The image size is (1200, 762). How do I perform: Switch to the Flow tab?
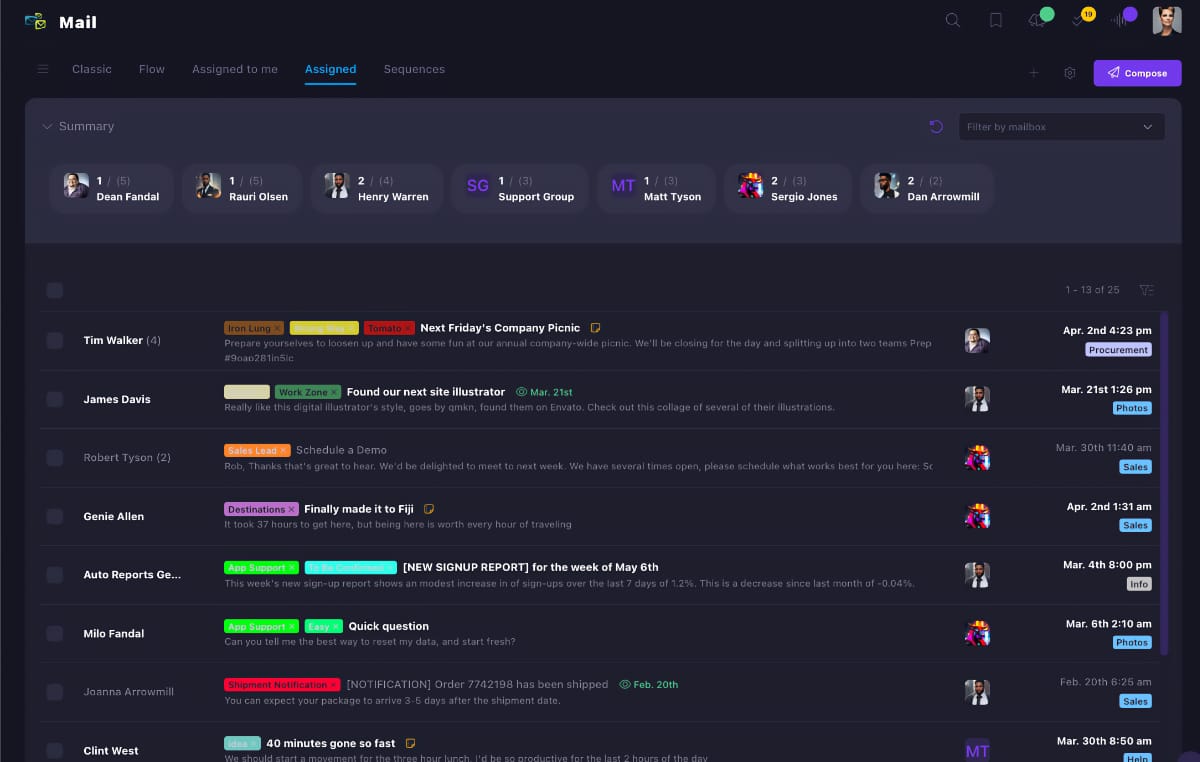pos(152,69)
